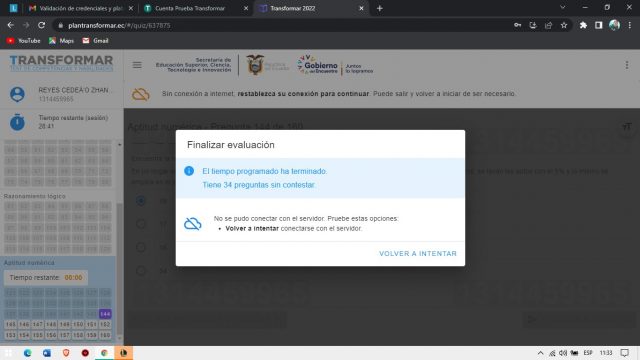Click the Finalizar evaluación dialog title
Viewport: 640px width, 360px height.
point(231,145)
